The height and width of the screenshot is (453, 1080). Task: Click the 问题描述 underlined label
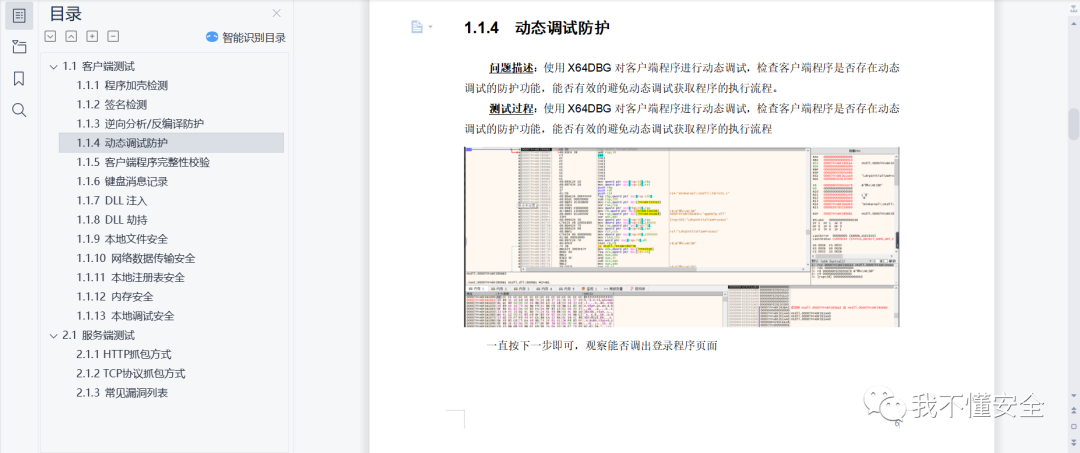coord(512,68)
